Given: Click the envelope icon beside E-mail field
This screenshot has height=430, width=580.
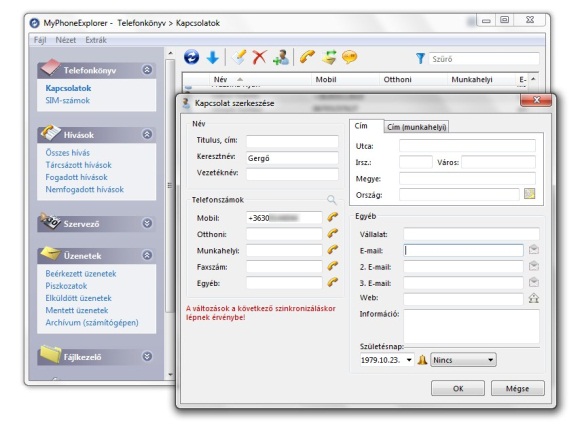Looking at the screenshot, I should point(533,250).
